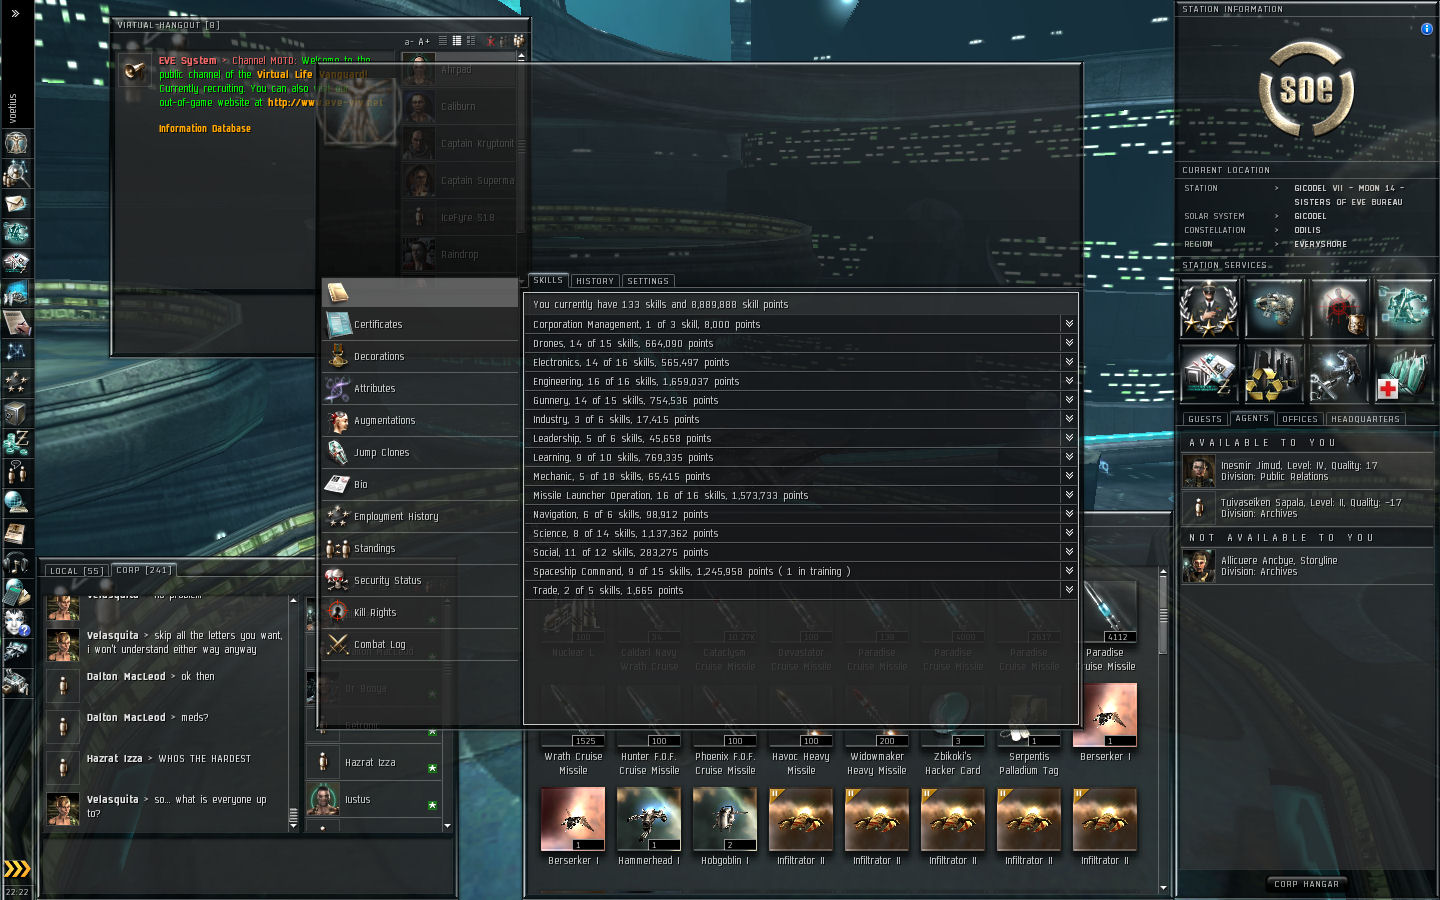Open the Offices tab in station panel
Image resolution: width=1440 pixels, height=900 pixels.
pos(1300,419)
